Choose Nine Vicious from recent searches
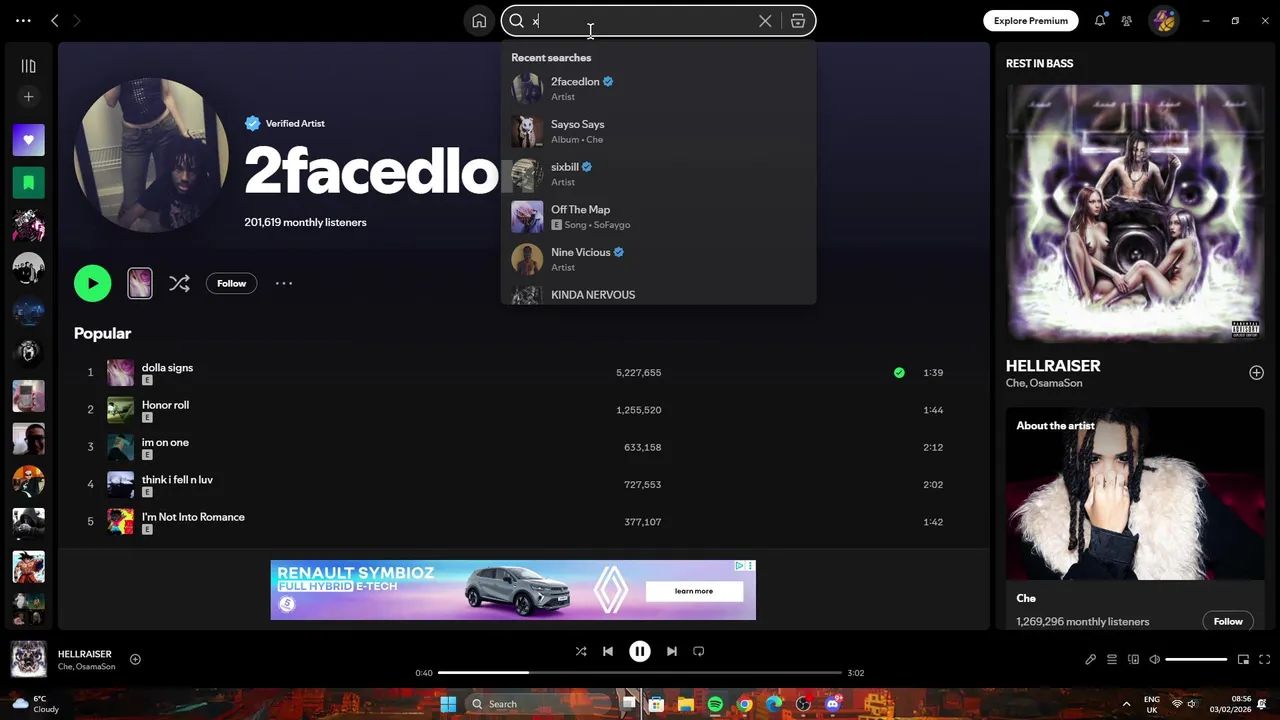 click(x=658, y=259)
